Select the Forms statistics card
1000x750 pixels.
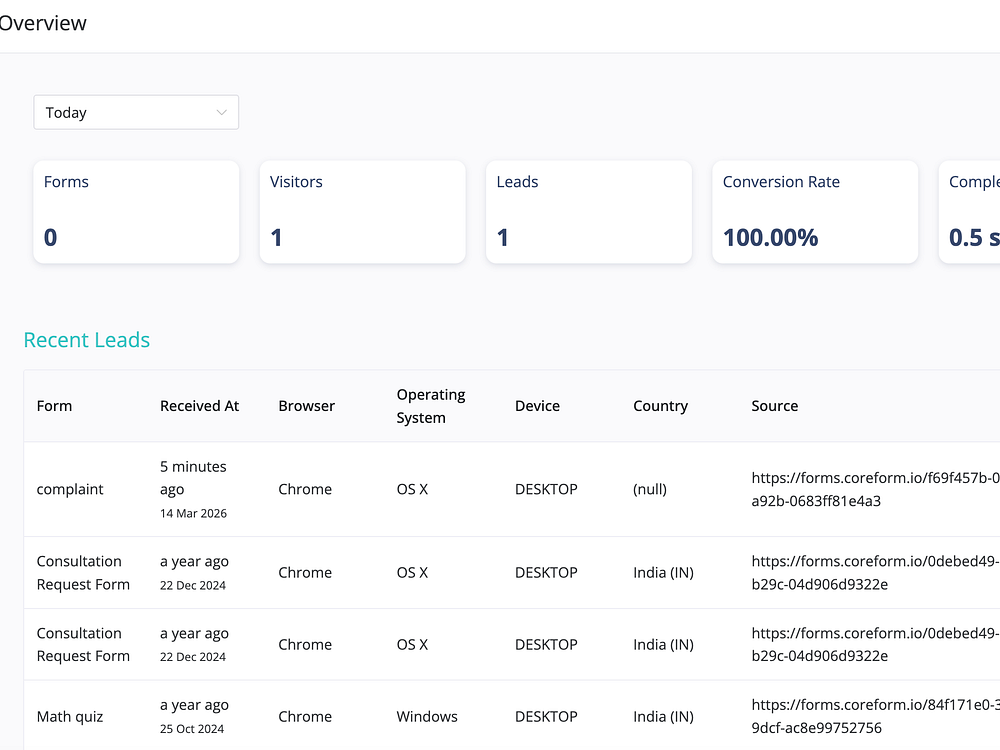tap(136, 211)
